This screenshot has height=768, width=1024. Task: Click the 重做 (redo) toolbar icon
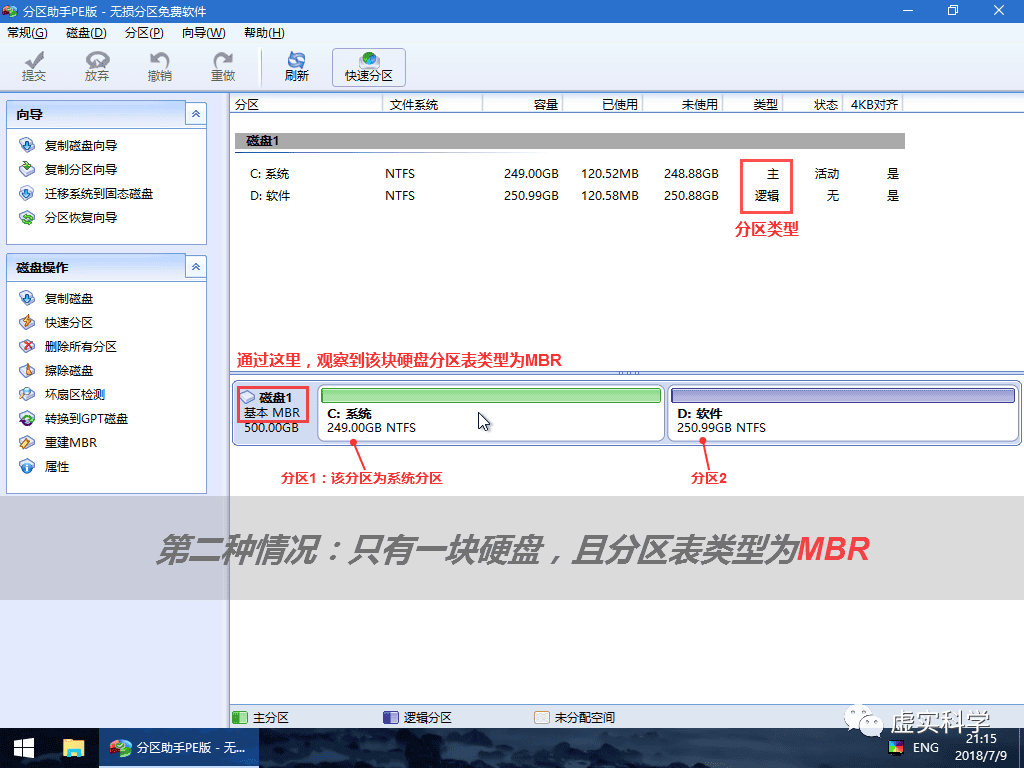pos(223,67)
